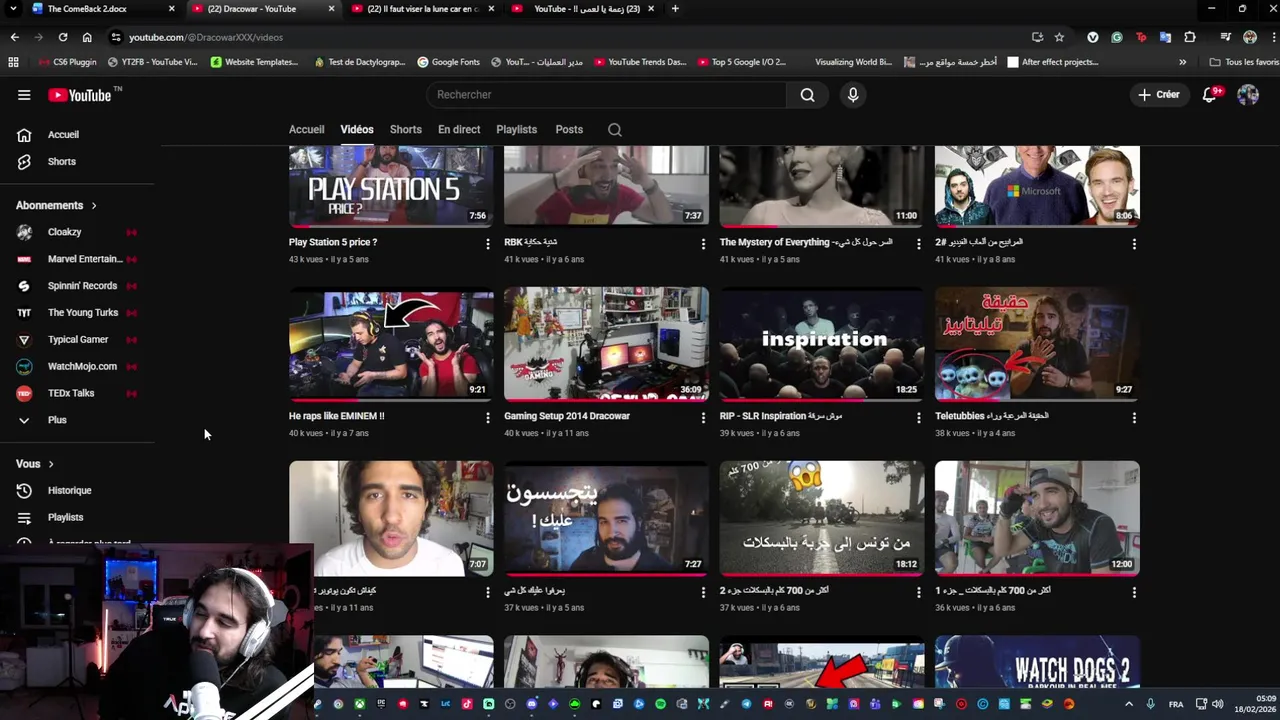The height and width of the screenshot is (720, 1280).
Task: Click the Rechercher search field
Action: (x=606, y=95)
